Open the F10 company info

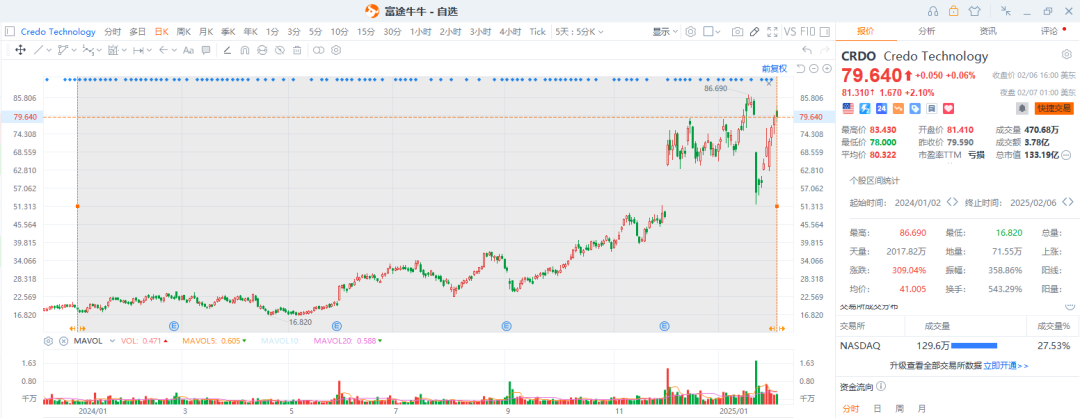pos(808,32)
